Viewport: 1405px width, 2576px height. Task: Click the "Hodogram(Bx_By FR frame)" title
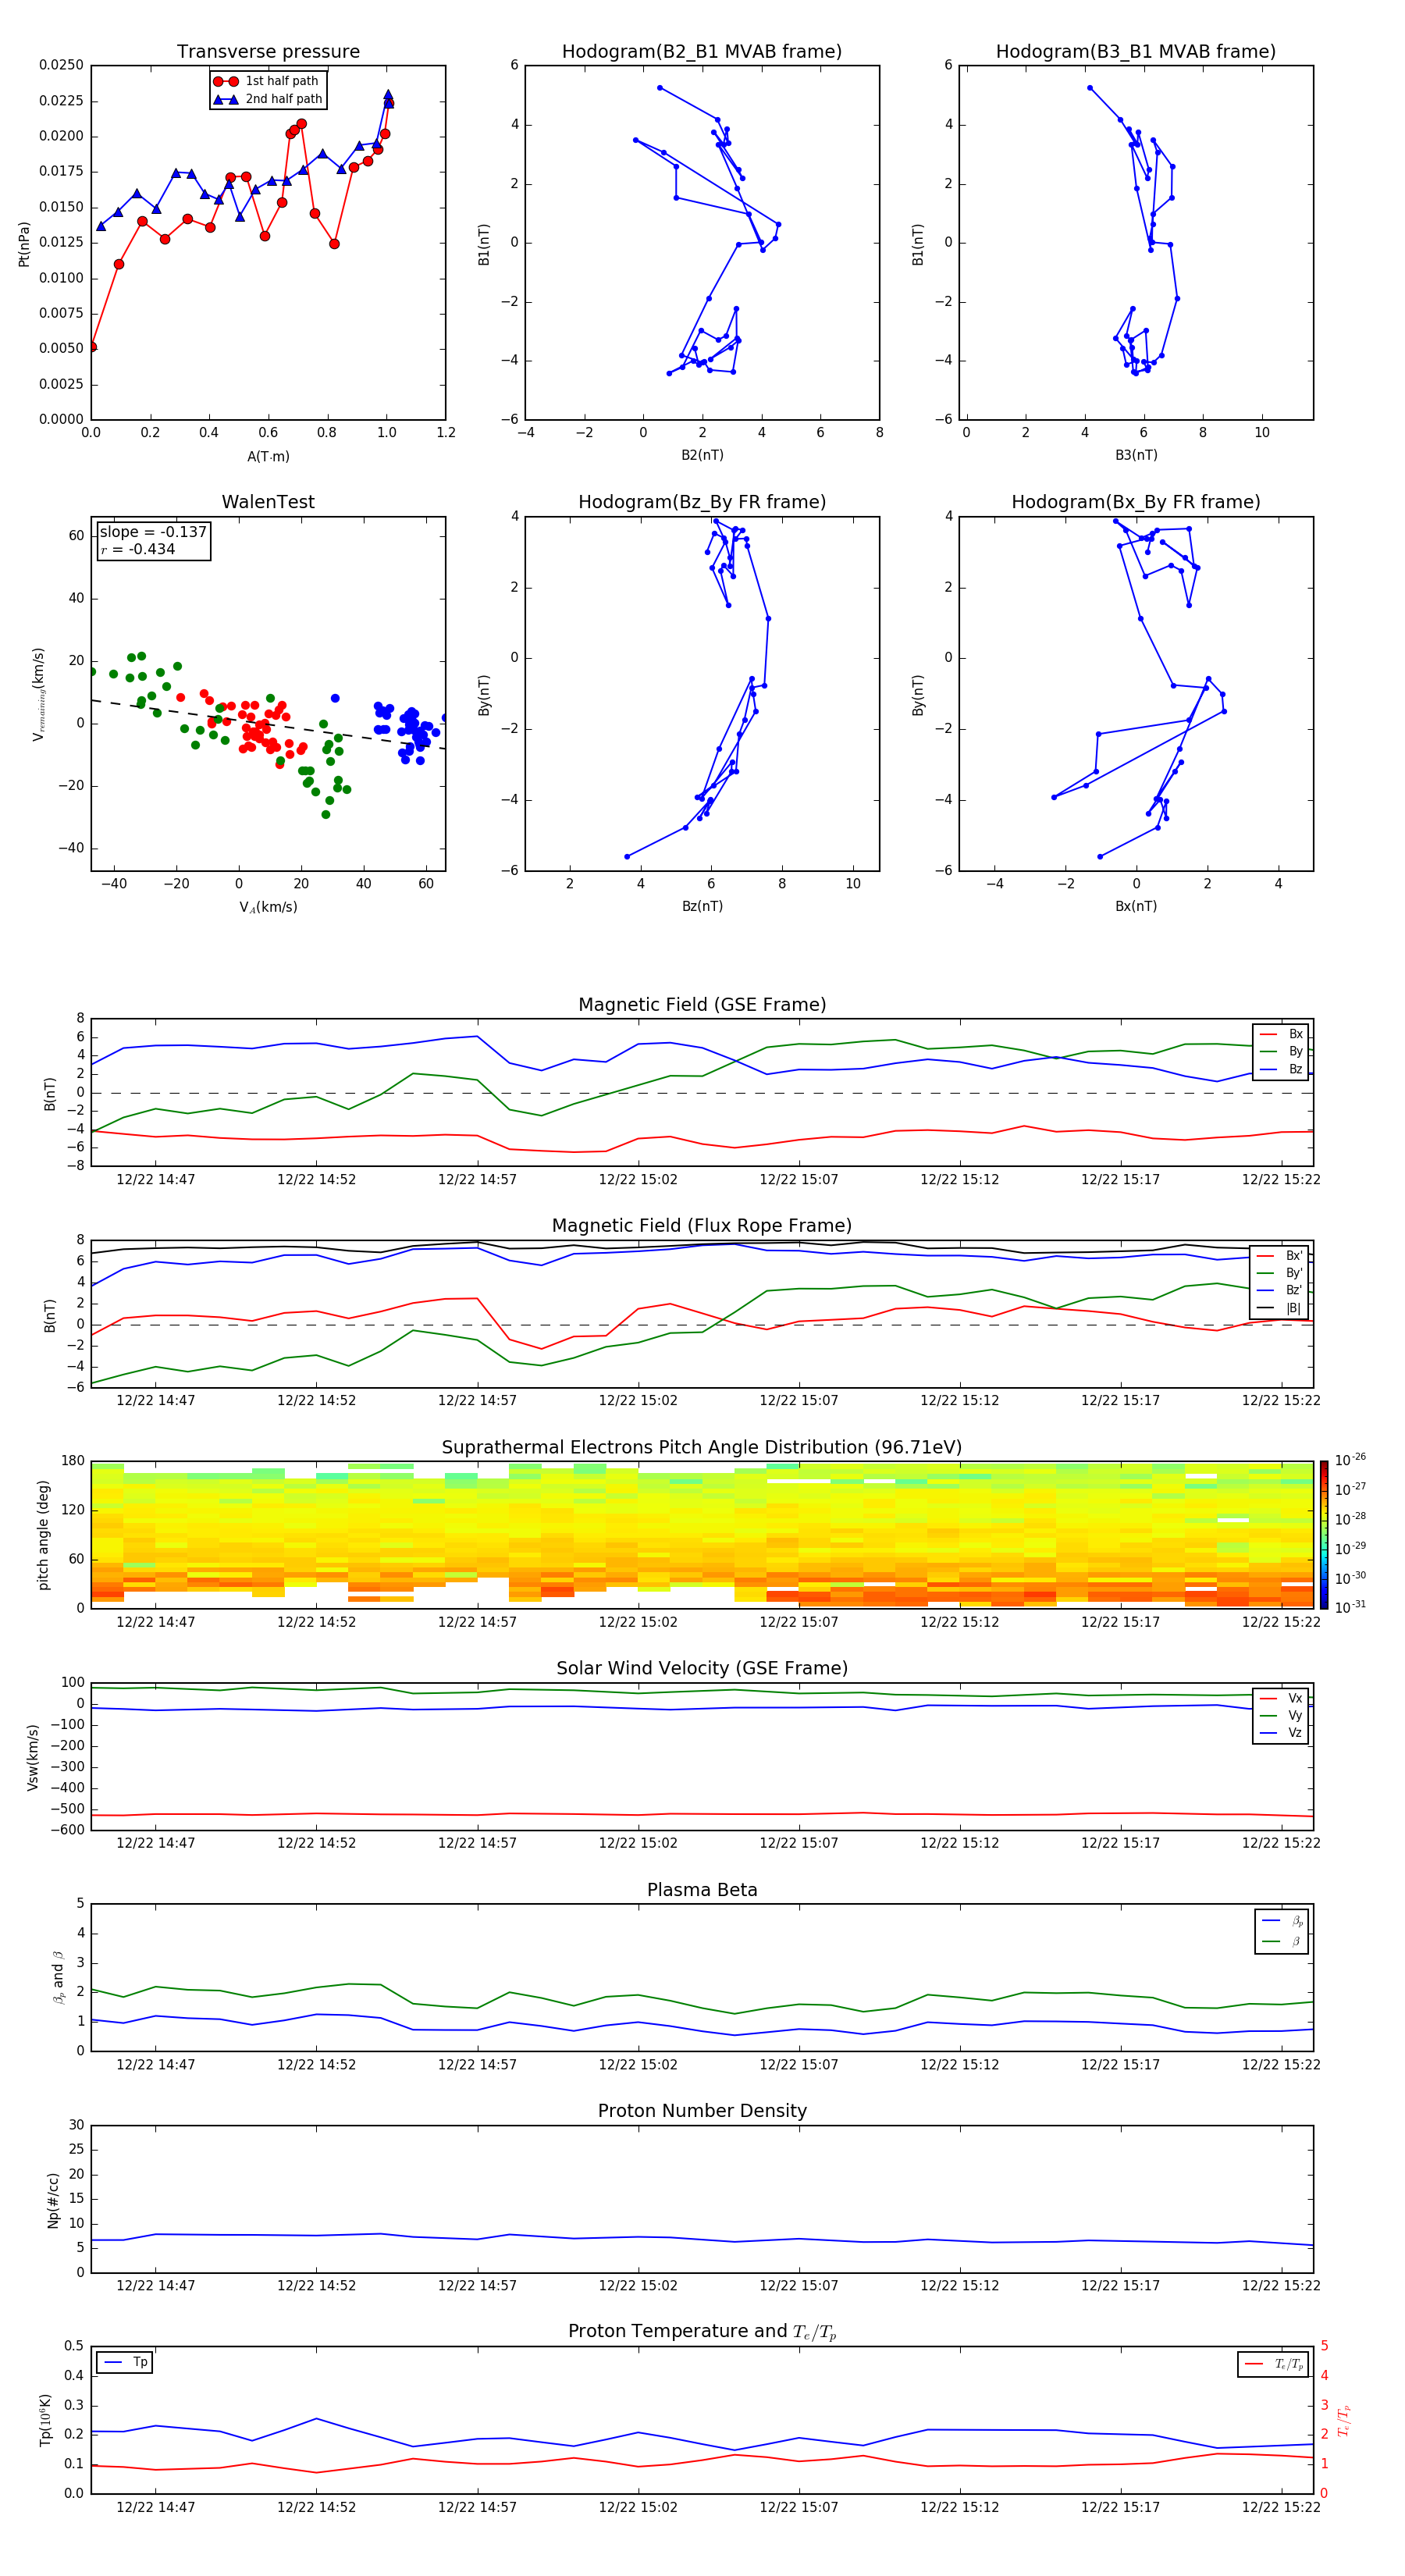(x=1136, y=502)
